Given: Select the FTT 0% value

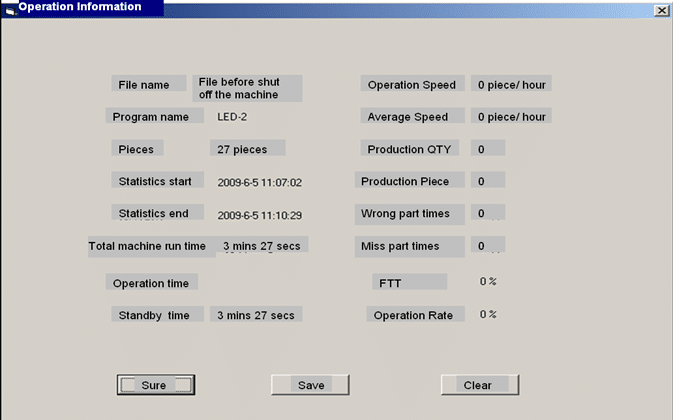Looking at the screenshot, I should pyautogui.click(x=488, y=281).
